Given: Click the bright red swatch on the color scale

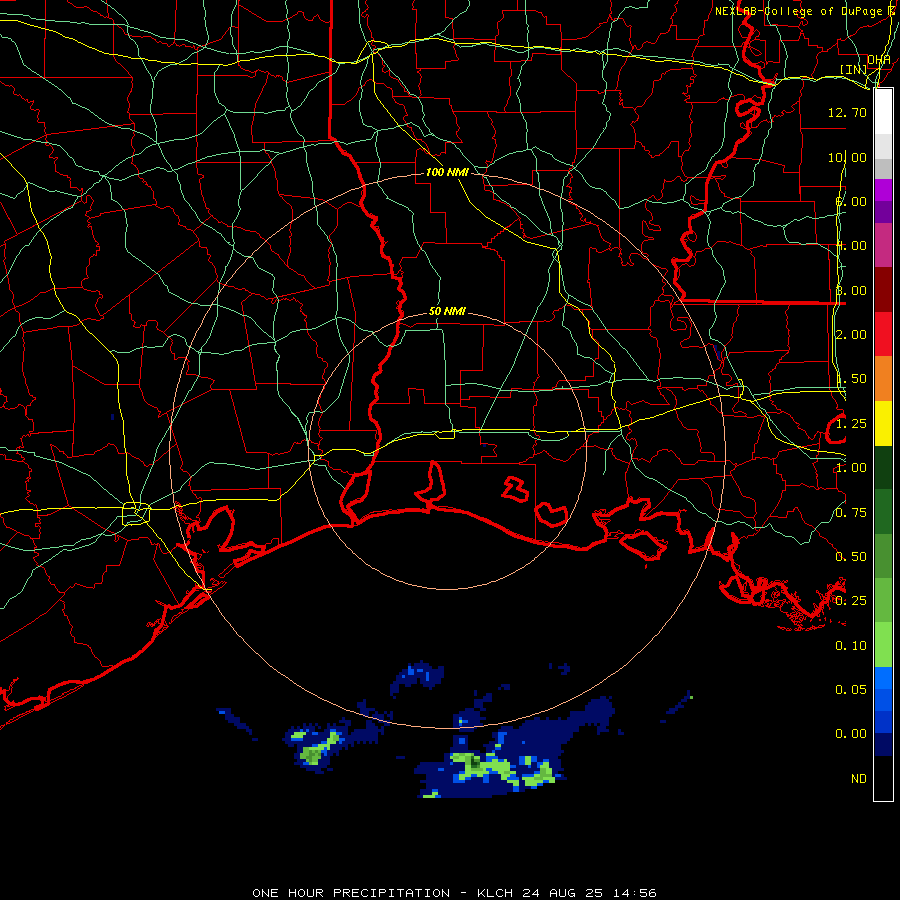Looking at the screenshot, I should point(883,334).
